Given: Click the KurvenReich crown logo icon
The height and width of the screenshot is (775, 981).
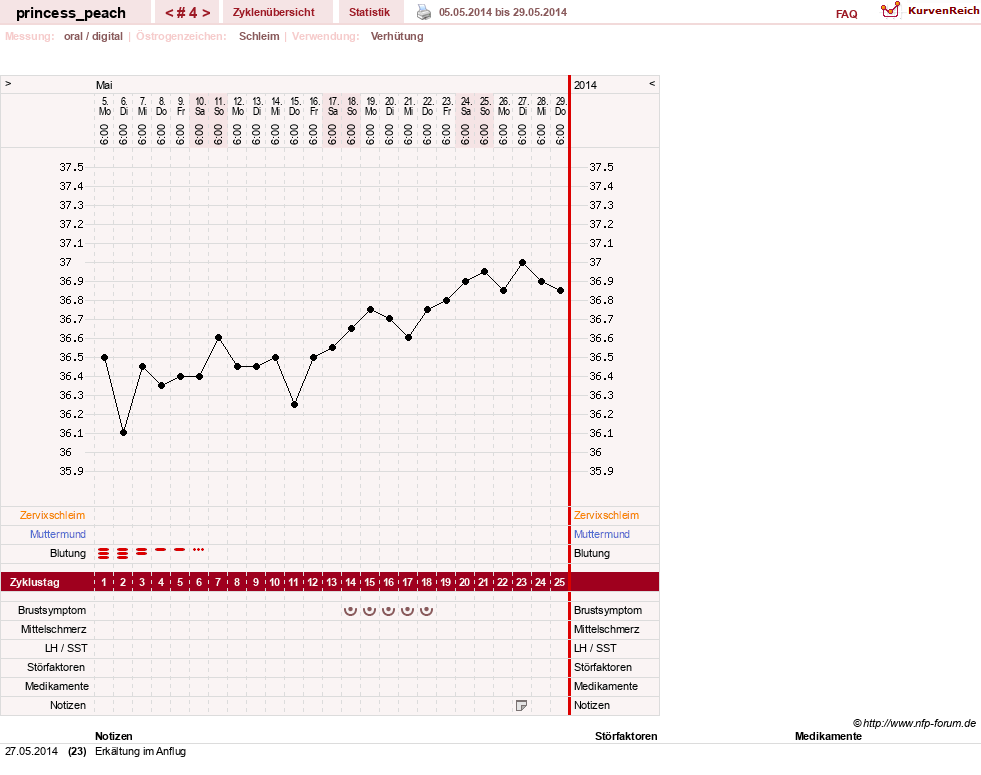Looking at the screenshot, I should 890,10.
